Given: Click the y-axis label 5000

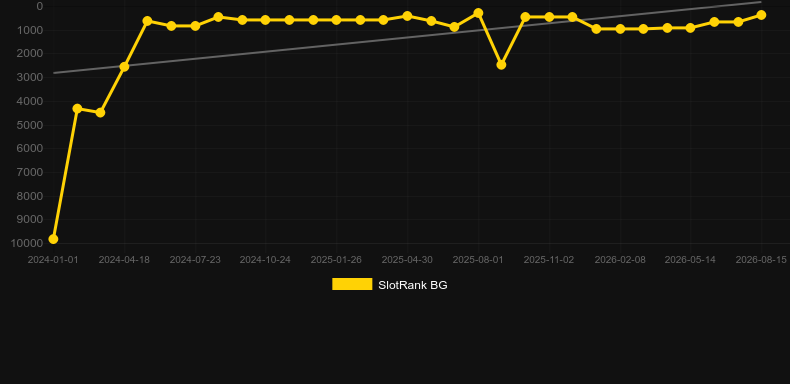Looking at the screenshot, I should point(30,125).
